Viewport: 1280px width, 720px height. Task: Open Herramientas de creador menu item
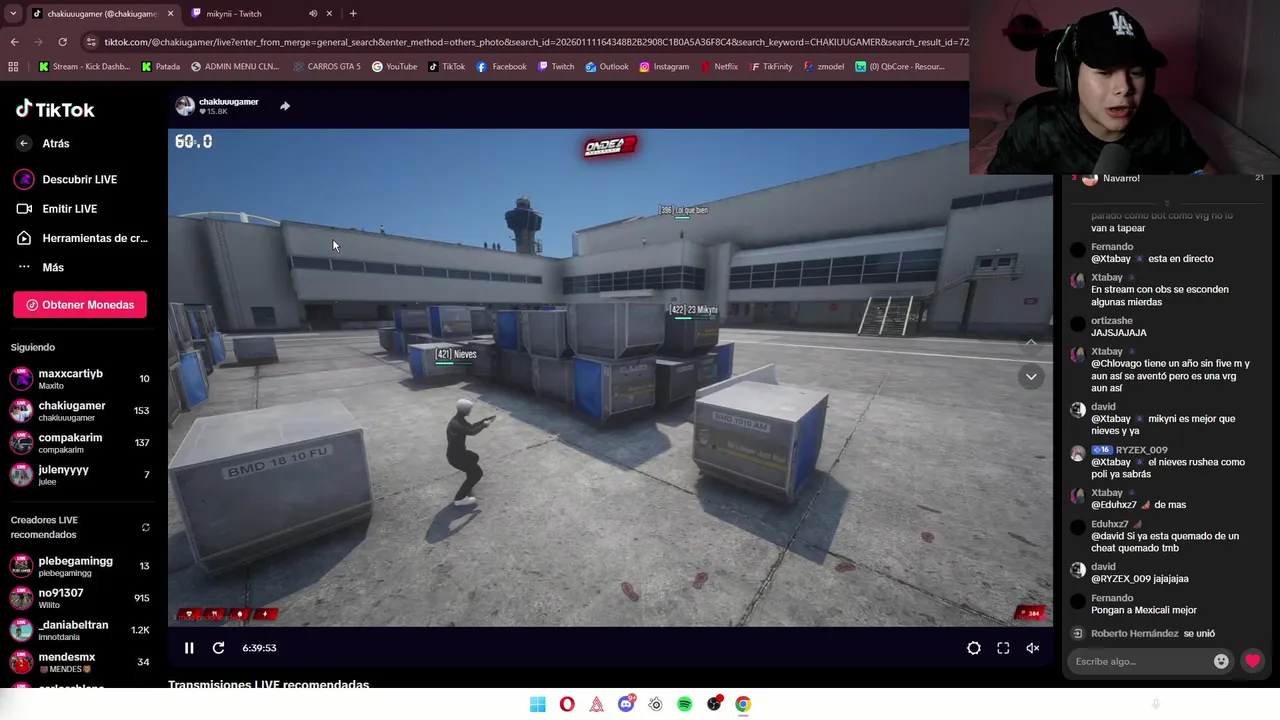point(82,238)
